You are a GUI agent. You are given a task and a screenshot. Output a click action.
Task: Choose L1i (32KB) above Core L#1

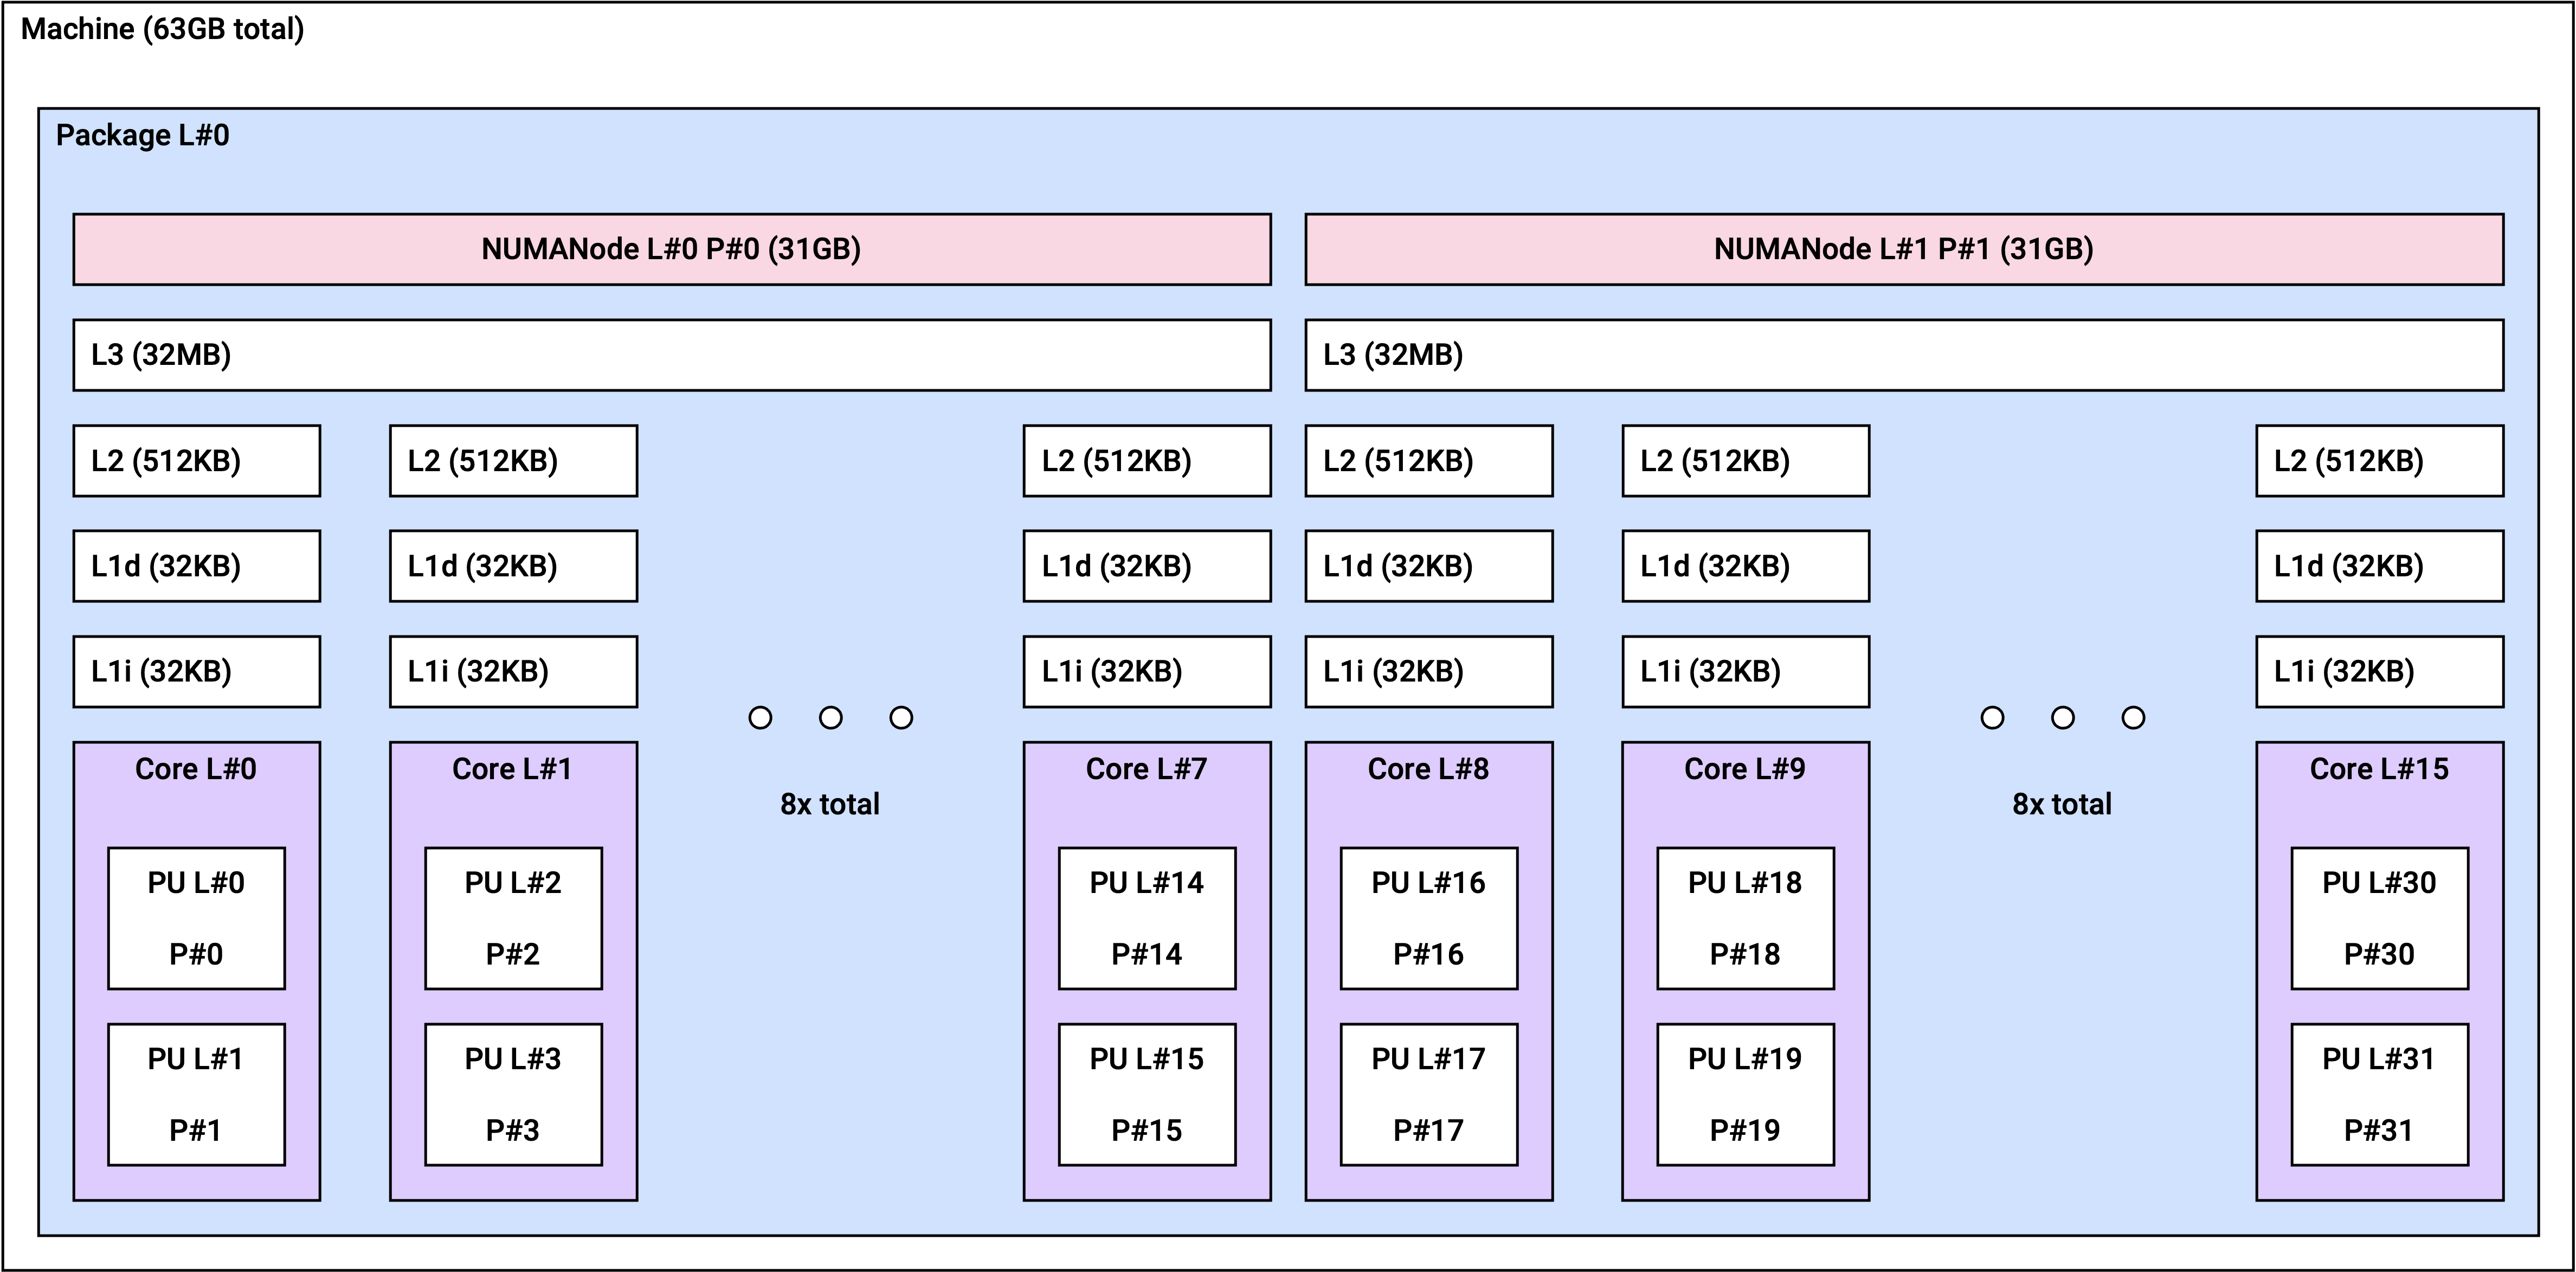pyautogui.click(x=513, y=672)
